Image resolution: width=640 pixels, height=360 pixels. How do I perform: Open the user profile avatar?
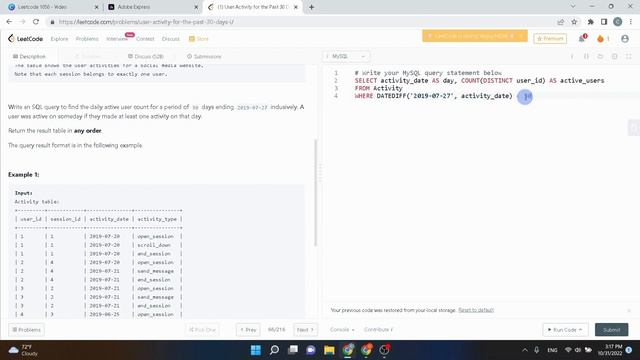click(x=625, y=39)
